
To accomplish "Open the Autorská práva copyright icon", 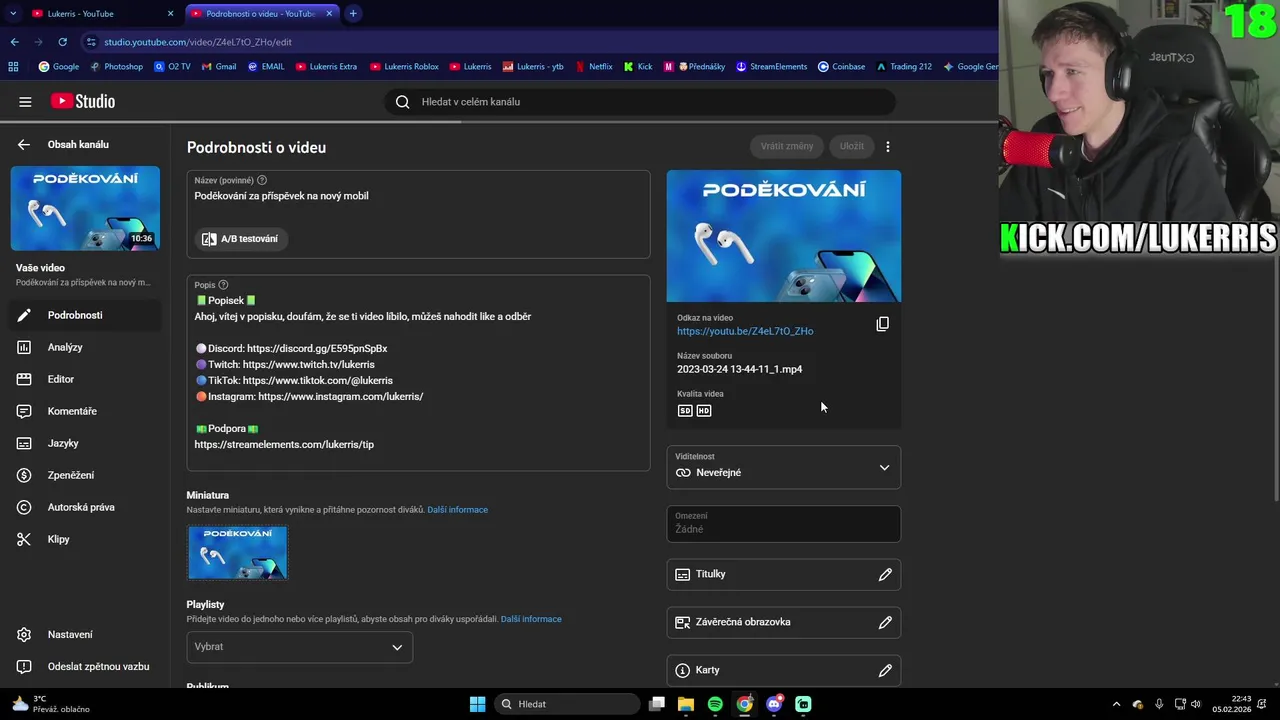I will tap(24, 507).
